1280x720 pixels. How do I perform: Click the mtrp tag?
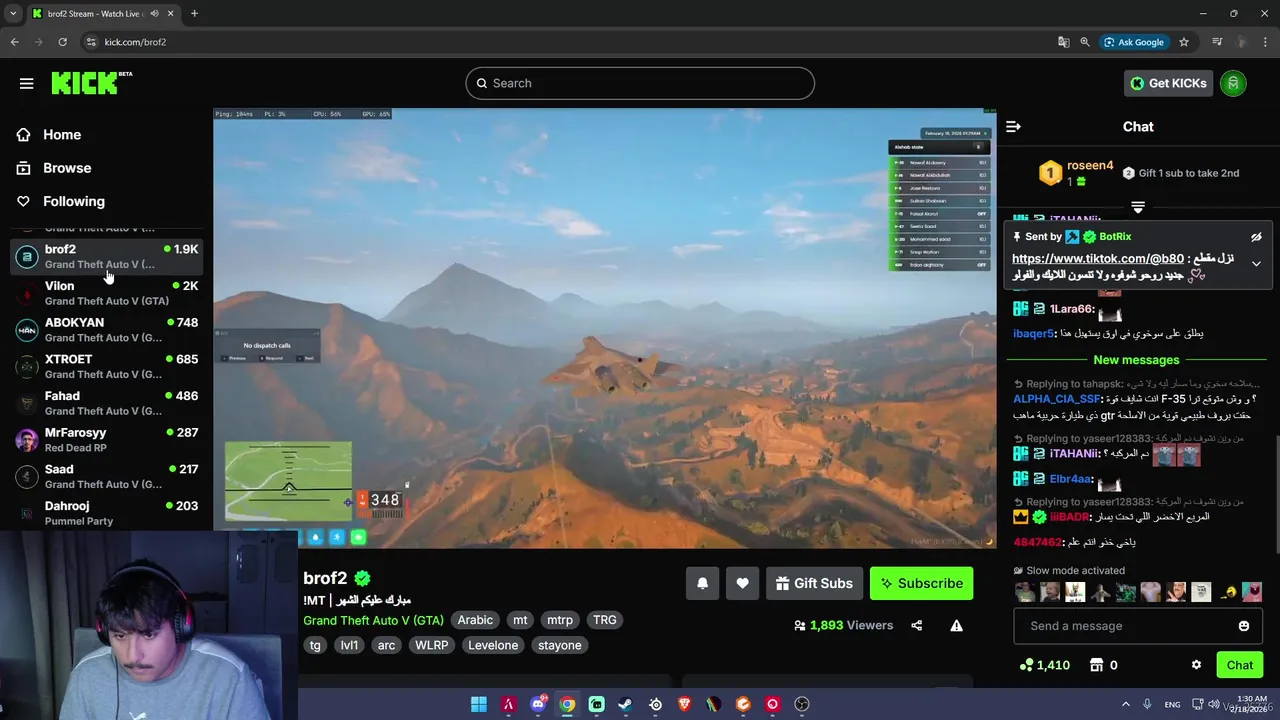point(560,620)
